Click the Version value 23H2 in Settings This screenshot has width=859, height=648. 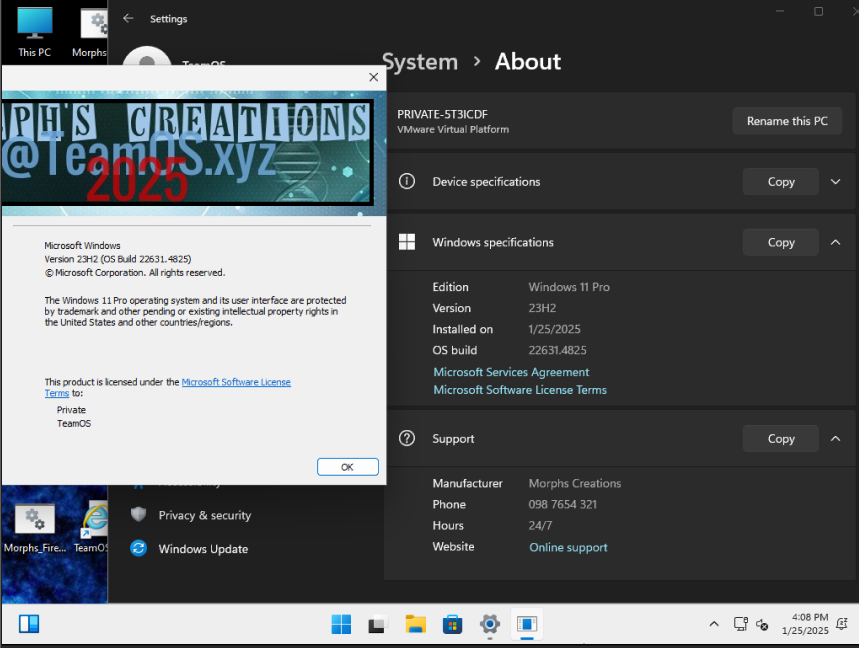(x=542, y=308)
